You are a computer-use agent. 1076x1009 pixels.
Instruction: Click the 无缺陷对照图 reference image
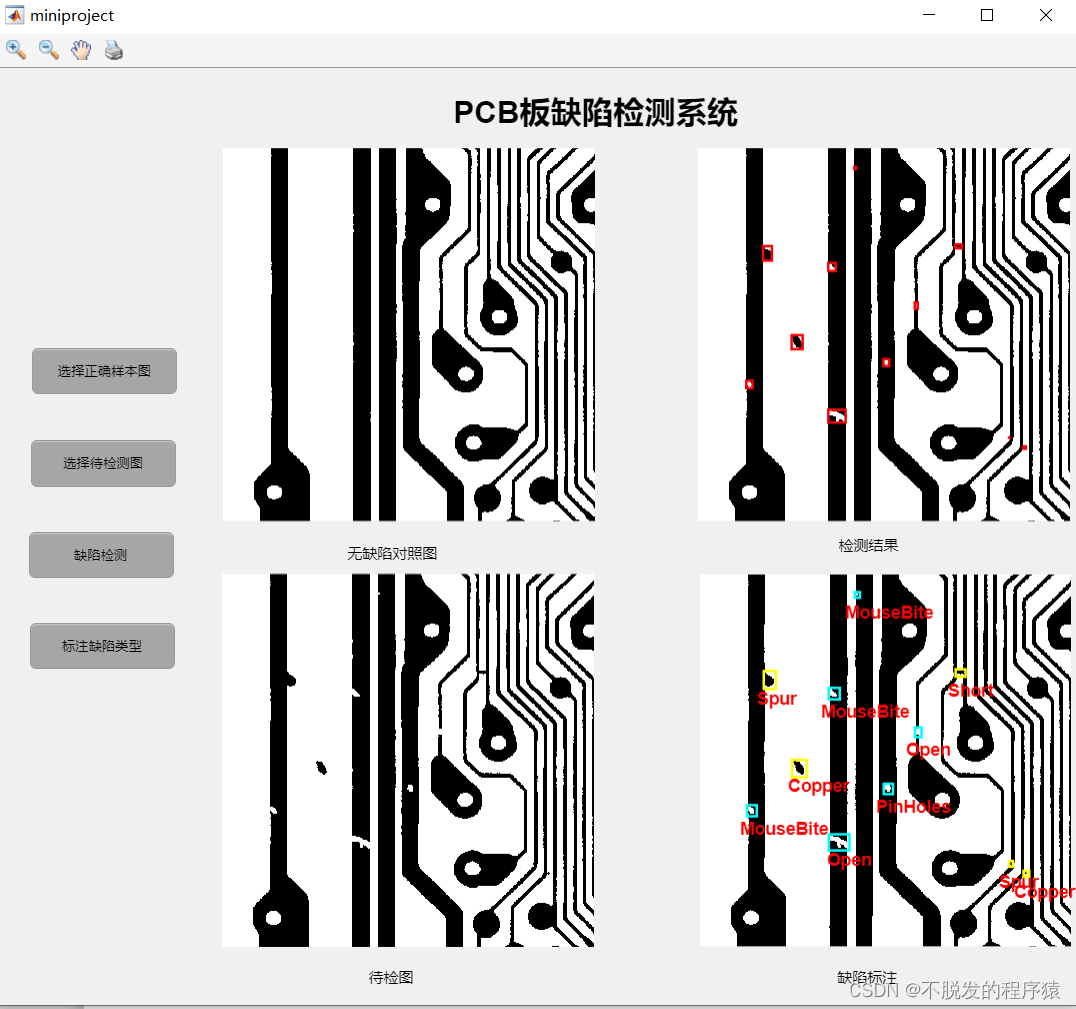point(410,333)
